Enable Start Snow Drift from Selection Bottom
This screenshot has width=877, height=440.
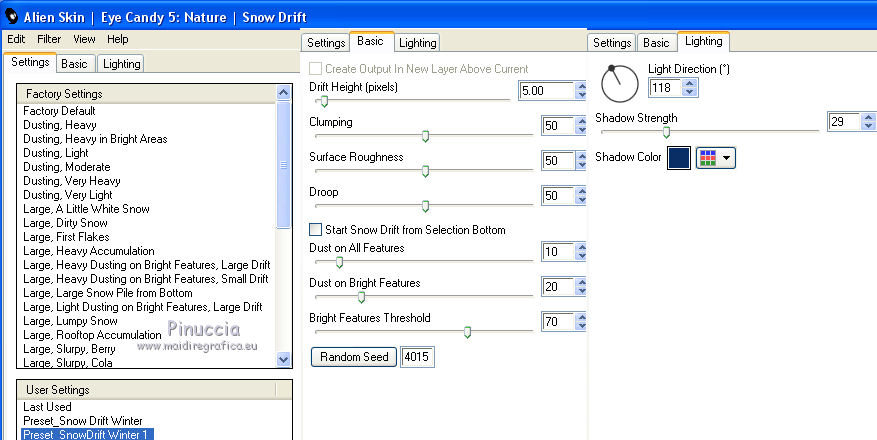pos(315,230)
